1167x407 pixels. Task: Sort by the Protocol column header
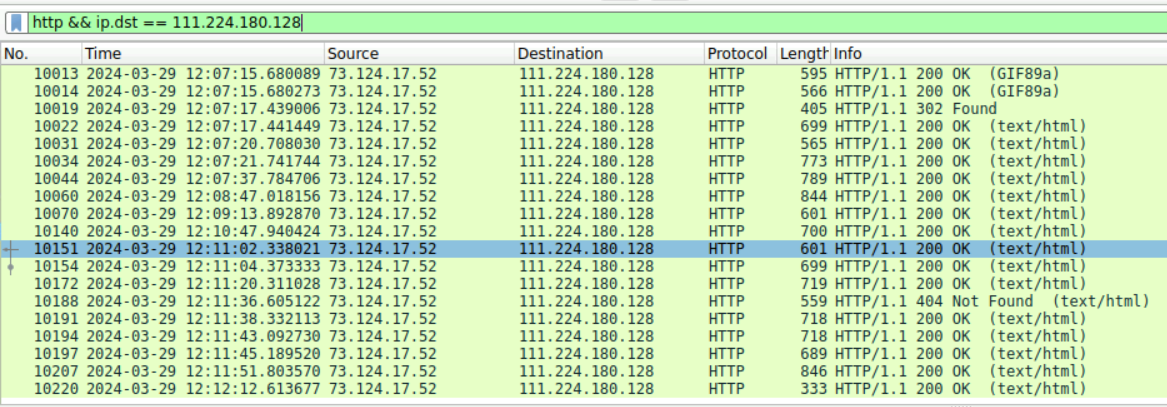(740, 54)
